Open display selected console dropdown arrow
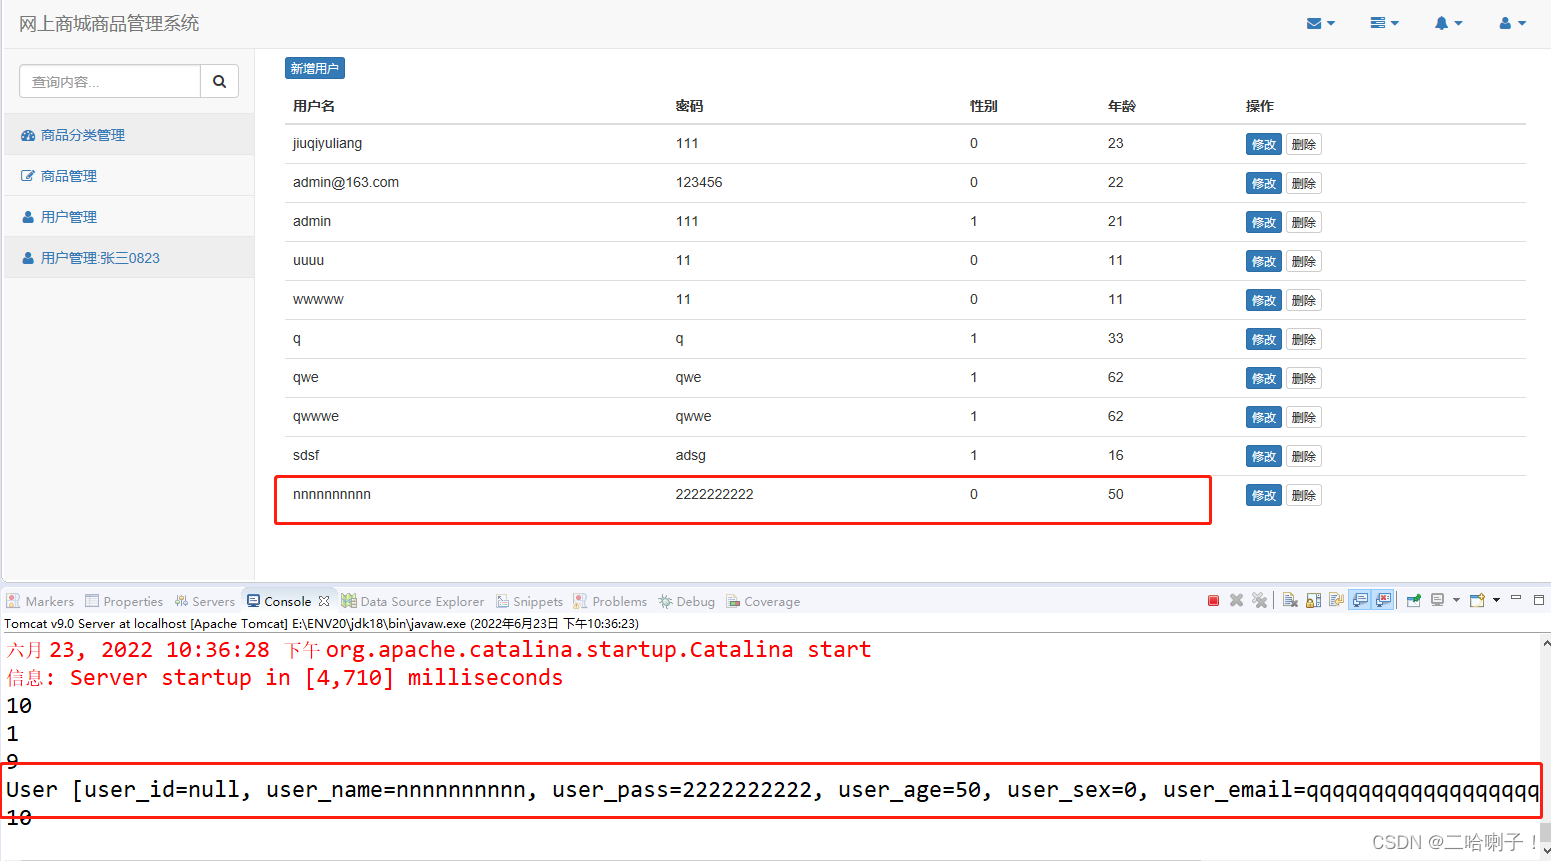1551x861 pixels. [x=1456, y=600]
